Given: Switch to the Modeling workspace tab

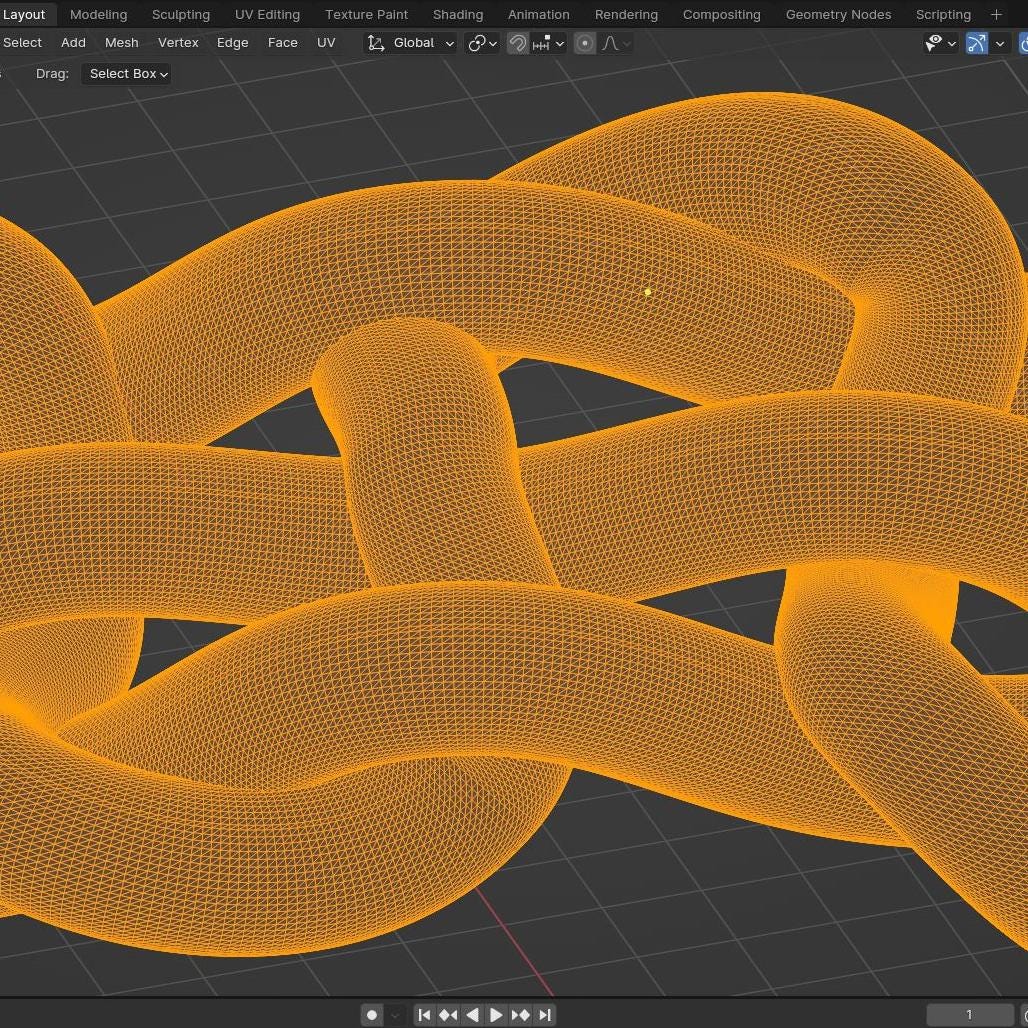Looking at the screenshot, I should click(98, 14).
